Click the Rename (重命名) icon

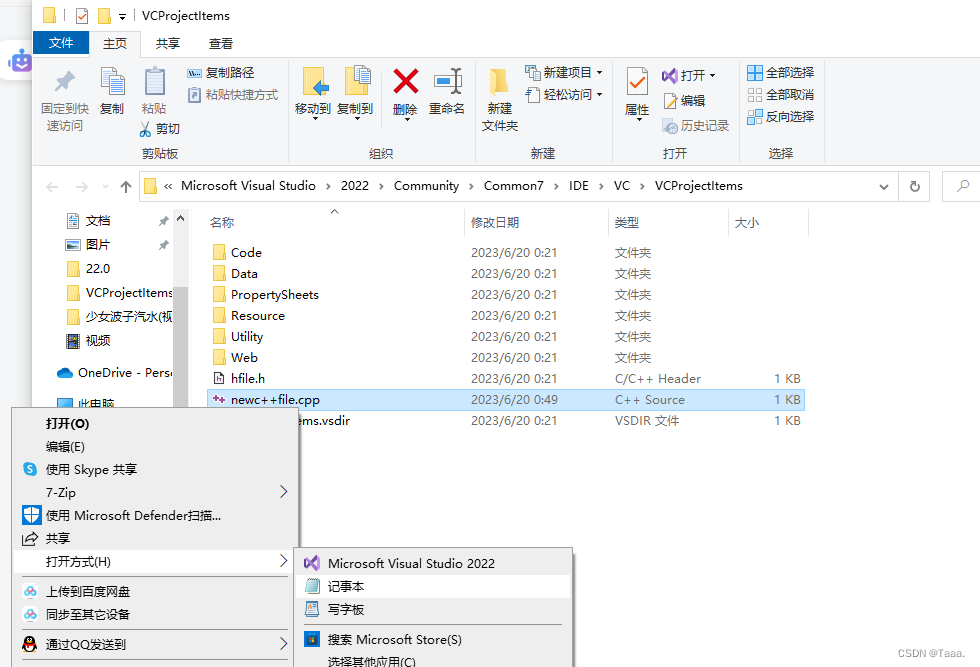(x=448, y=81)
